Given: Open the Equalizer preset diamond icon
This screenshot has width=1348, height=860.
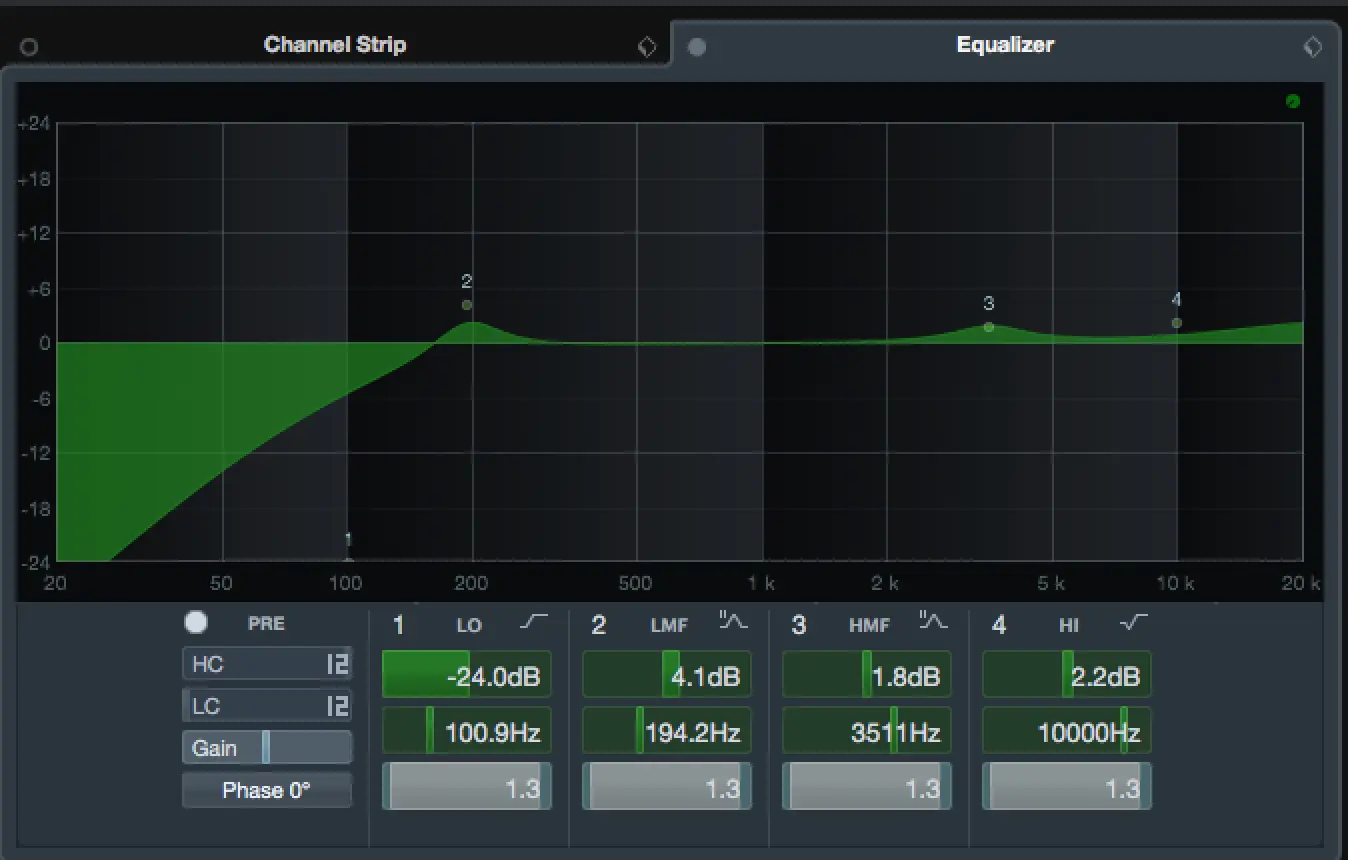Looking at the screenshot, I should tap(1312, 47).
